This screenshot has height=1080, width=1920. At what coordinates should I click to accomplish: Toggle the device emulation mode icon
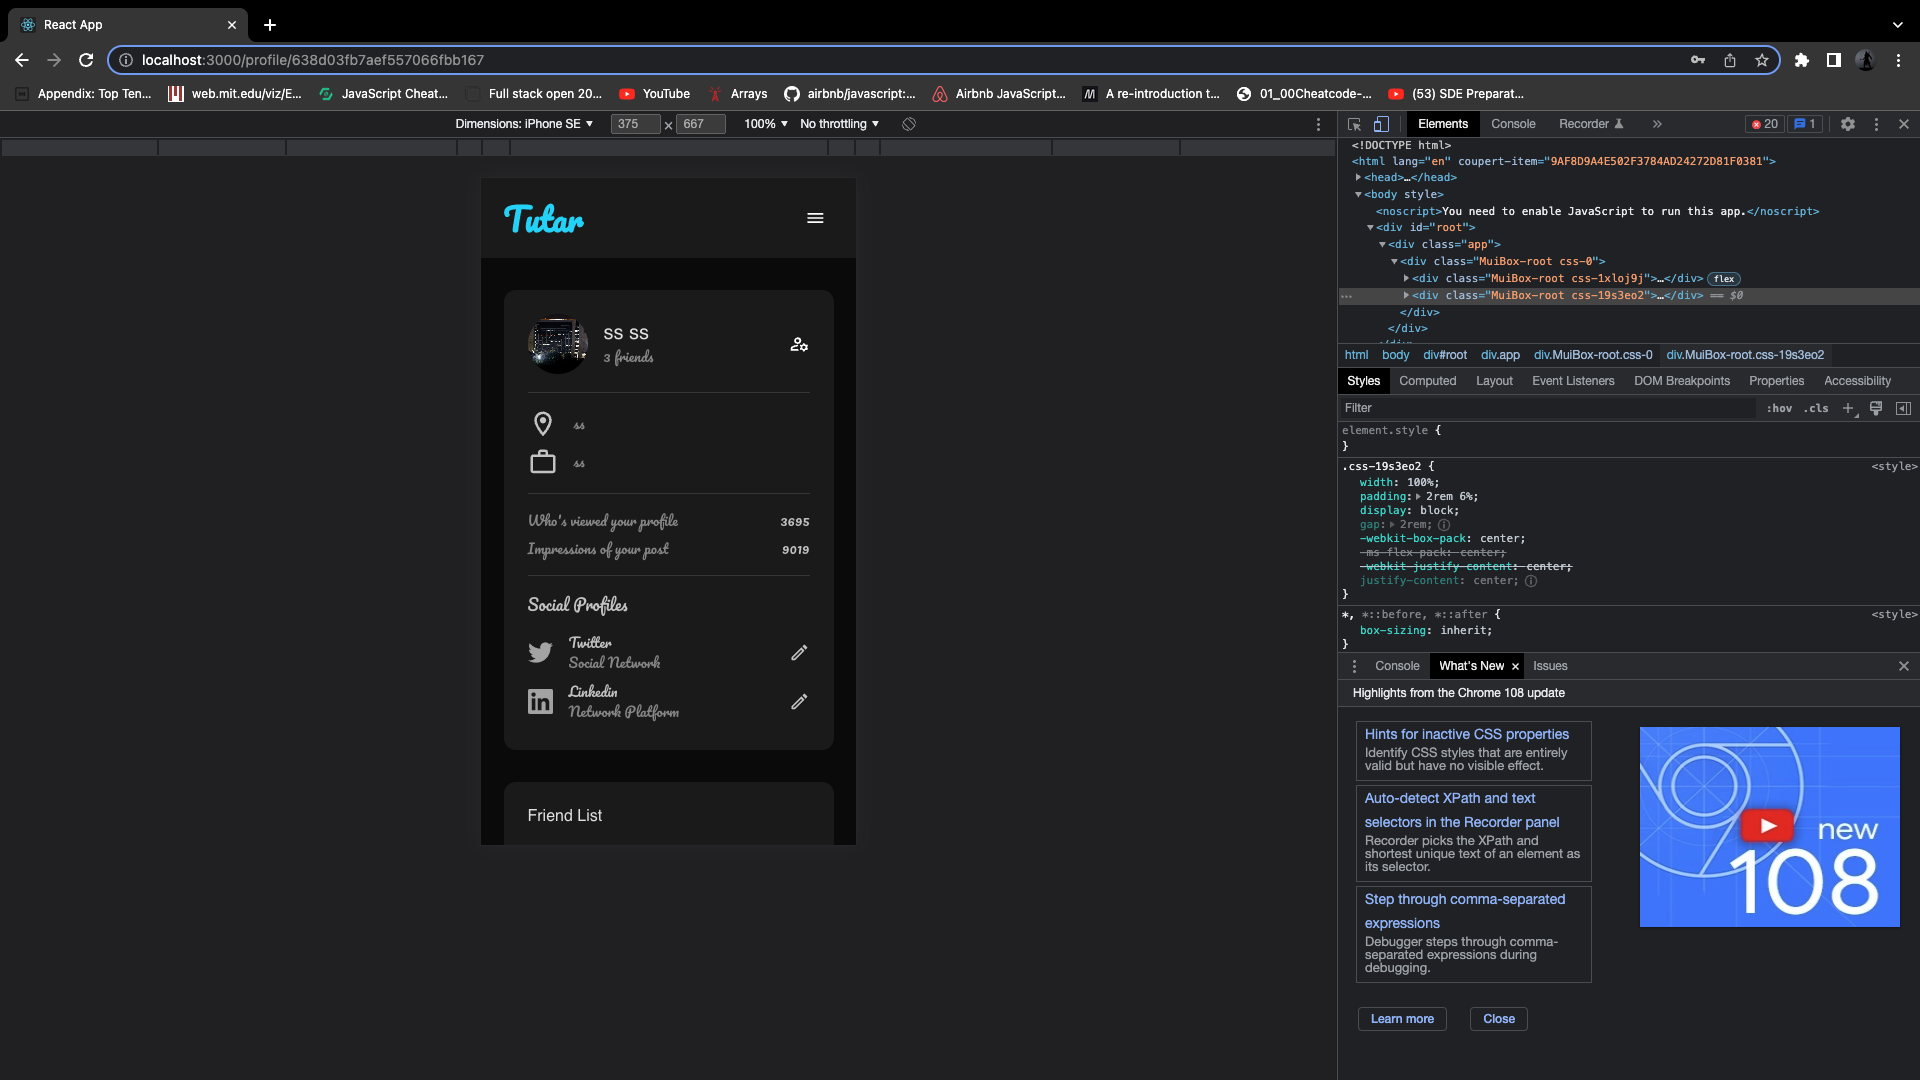click(x=1381, y=124)
